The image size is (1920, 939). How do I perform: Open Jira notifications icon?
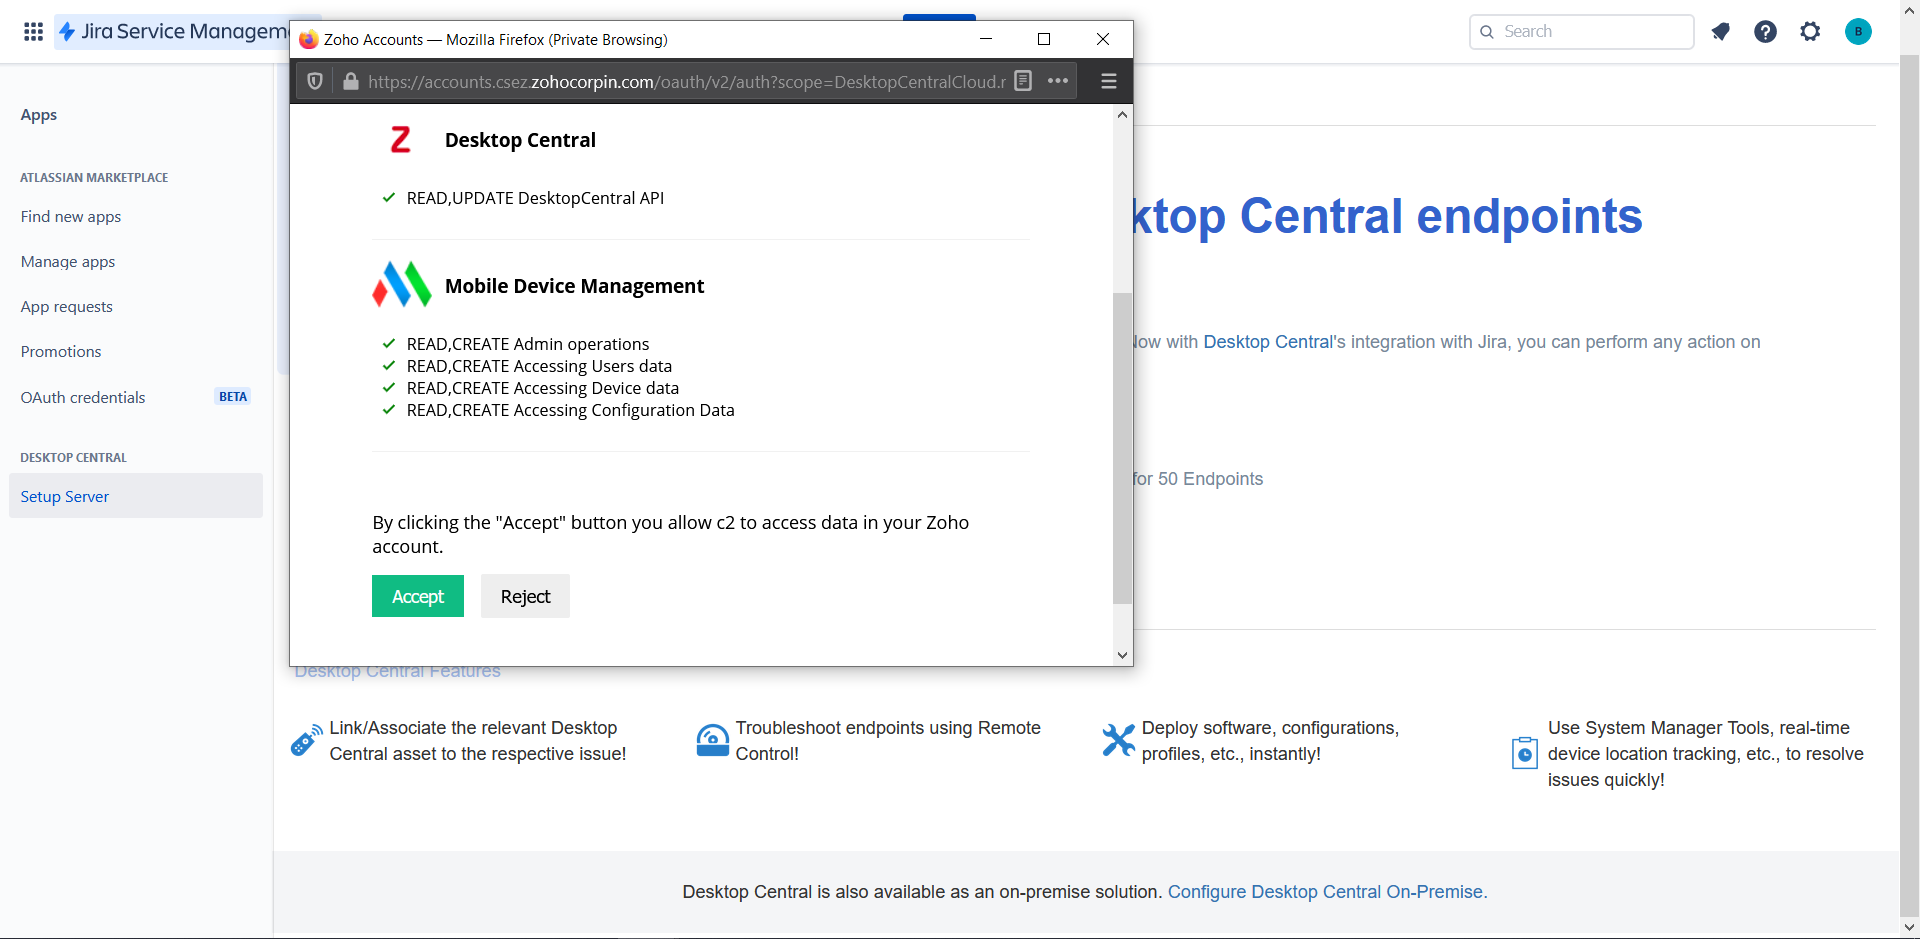[x=1720, y=32]
